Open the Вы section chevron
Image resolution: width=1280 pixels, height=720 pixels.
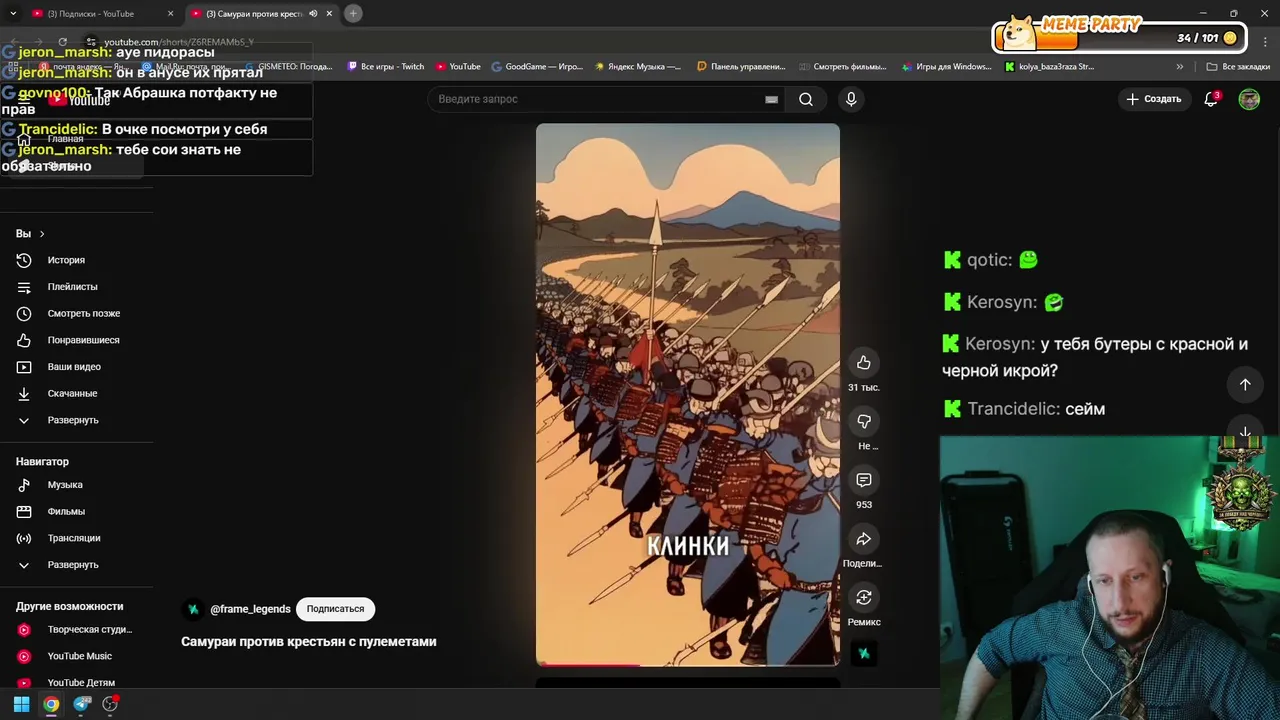(41, 234)
